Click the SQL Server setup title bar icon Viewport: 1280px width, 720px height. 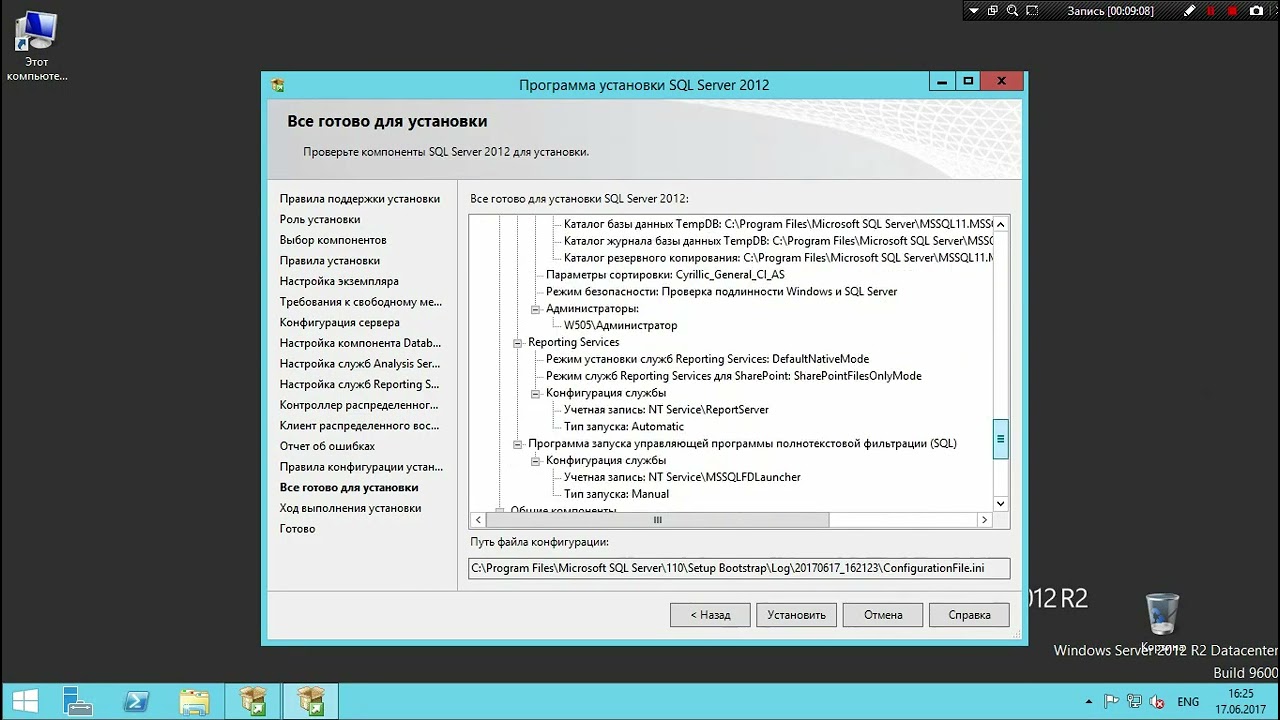[x=278, y=85]
